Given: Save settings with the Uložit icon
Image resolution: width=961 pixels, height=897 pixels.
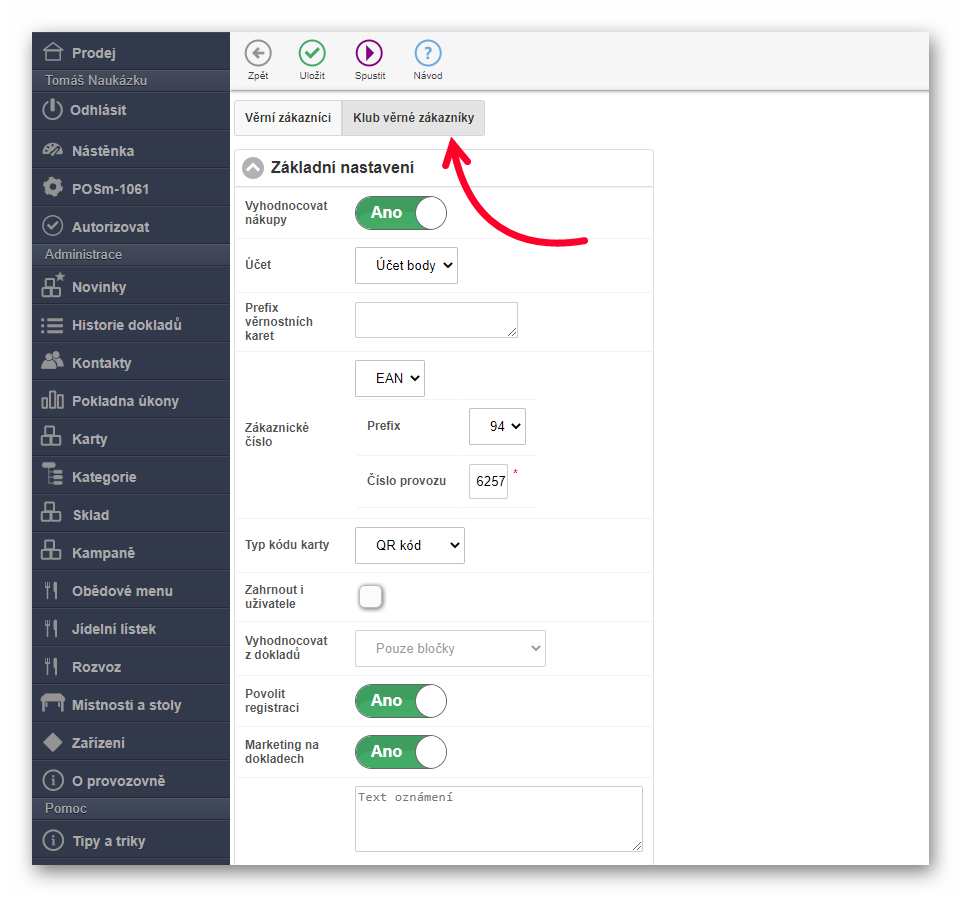Looking at the screenshot, I should pyautogui.click(x=312, y=53).
